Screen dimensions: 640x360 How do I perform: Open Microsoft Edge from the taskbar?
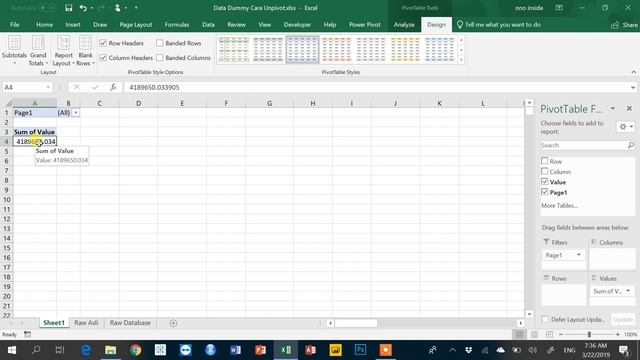(x=86, y=350)
